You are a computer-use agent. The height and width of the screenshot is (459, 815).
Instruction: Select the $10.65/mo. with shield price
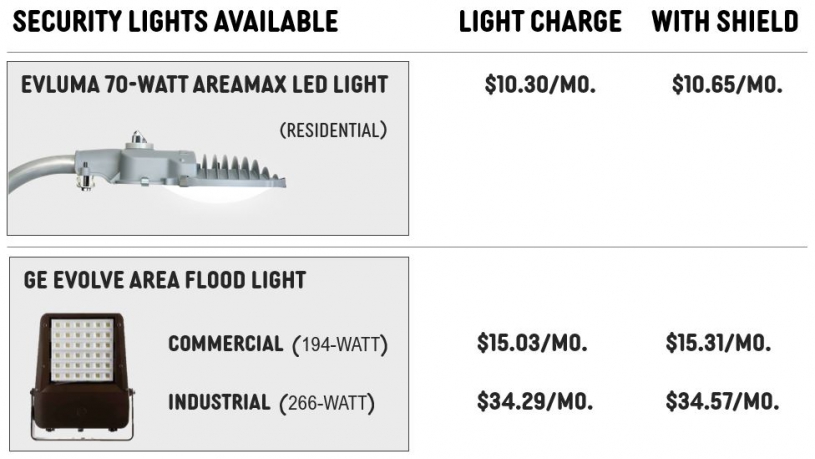pos(727,84)
